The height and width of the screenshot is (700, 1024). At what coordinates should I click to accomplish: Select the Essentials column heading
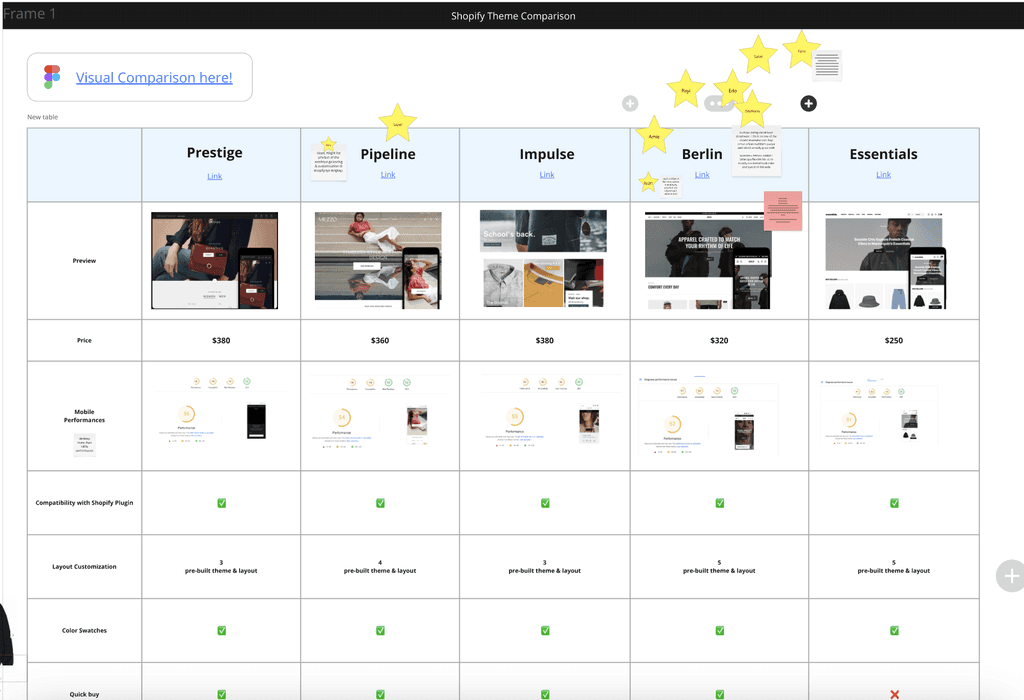[883, 154]
